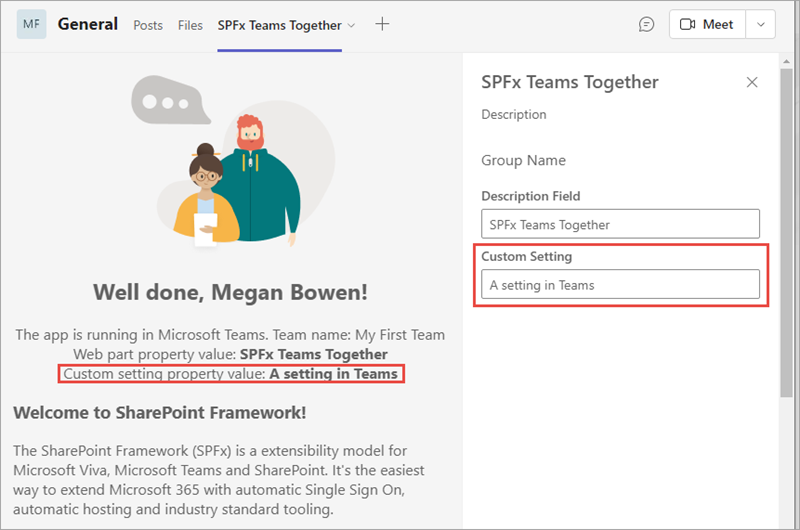Start a meeting with Meet button

(707, 24)
